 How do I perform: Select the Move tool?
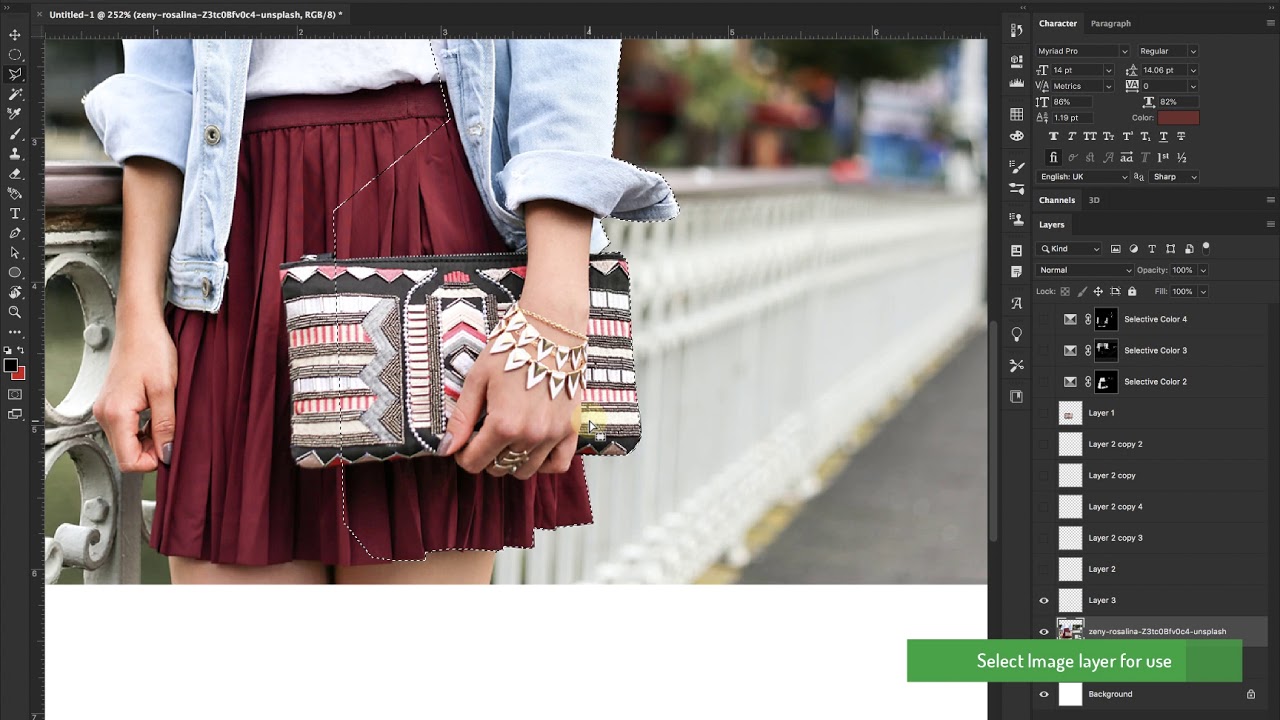click(x=15, y=35)
